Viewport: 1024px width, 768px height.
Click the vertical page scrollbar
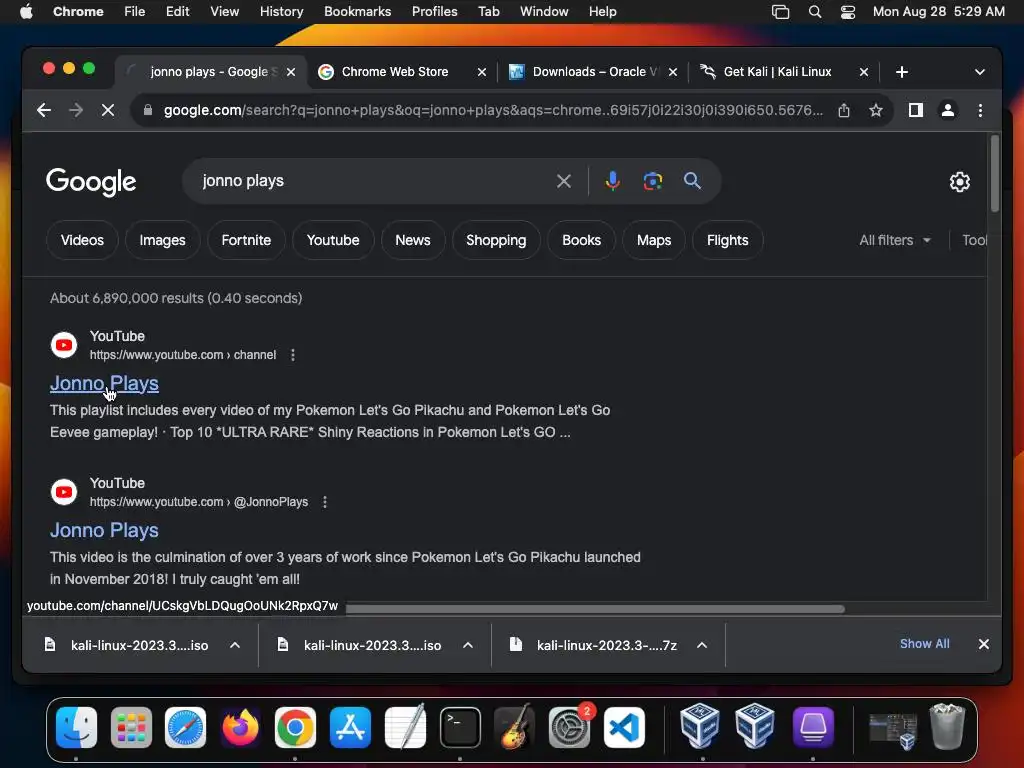995,174
